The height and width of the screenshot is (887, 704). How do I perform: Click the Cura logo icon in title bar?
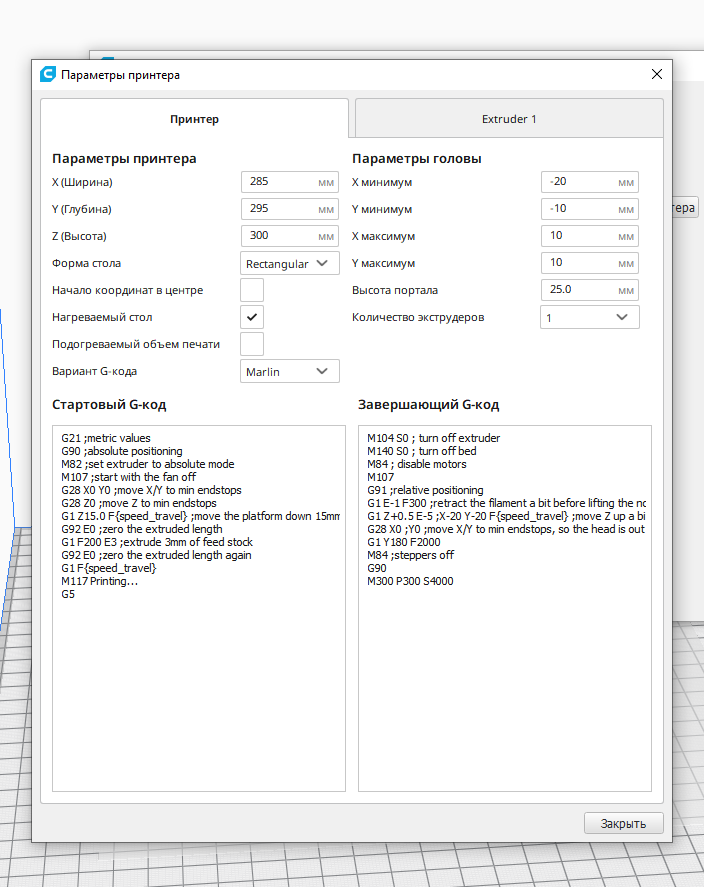point(47,74)
